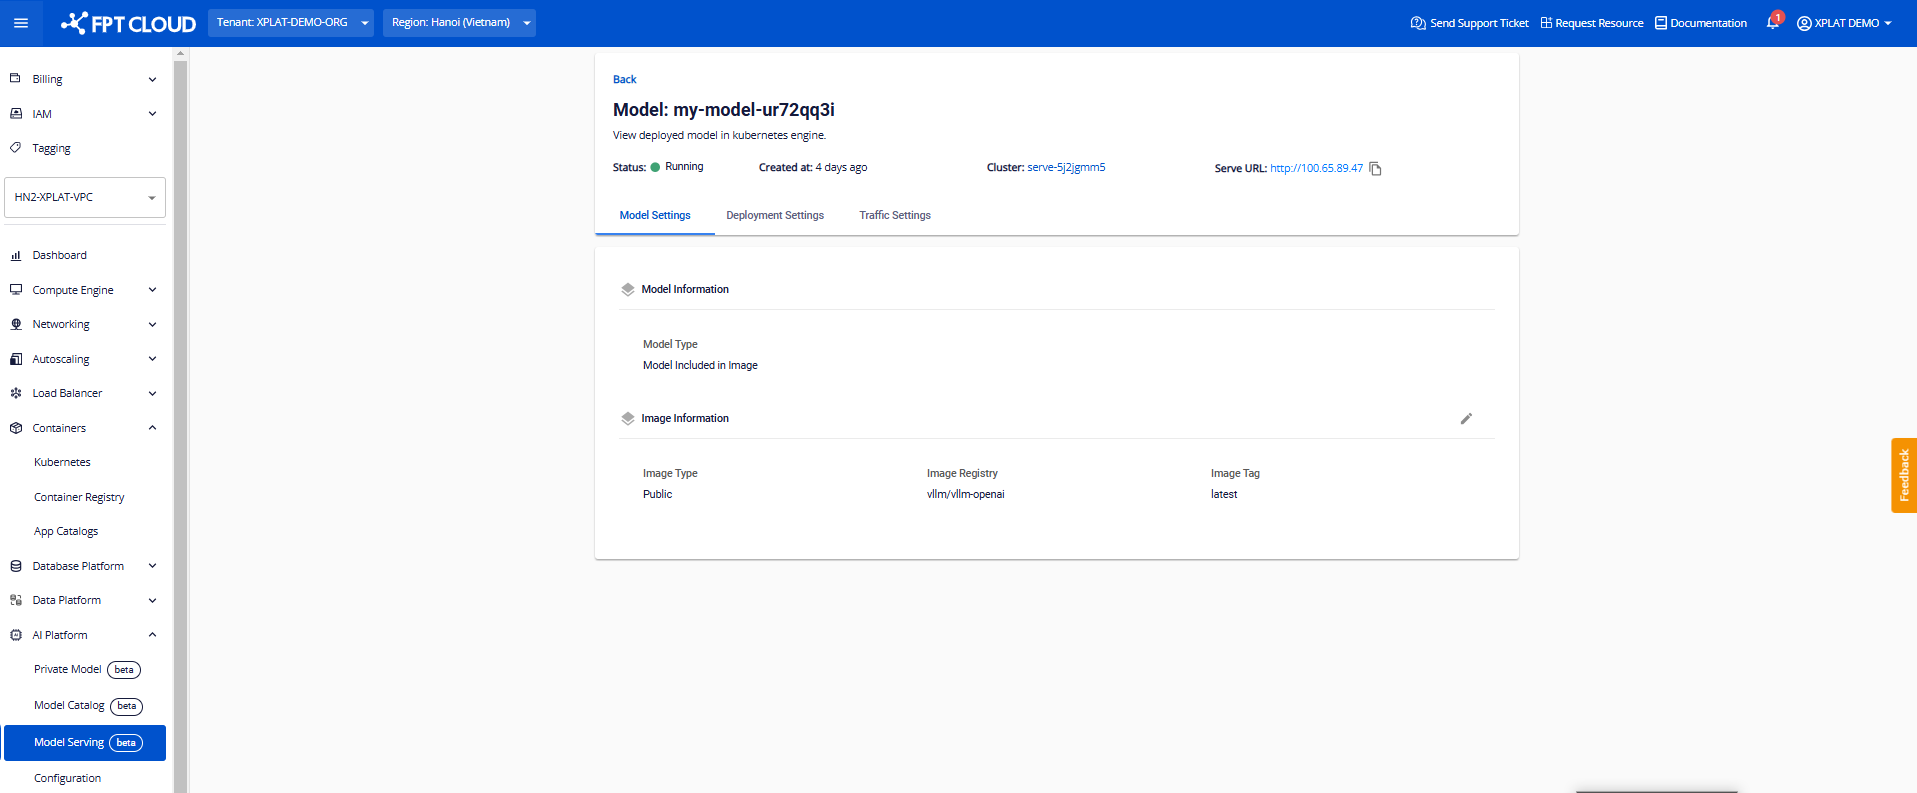
Task: Switch to Deployment Settings tab
Action: coord(775,215)
